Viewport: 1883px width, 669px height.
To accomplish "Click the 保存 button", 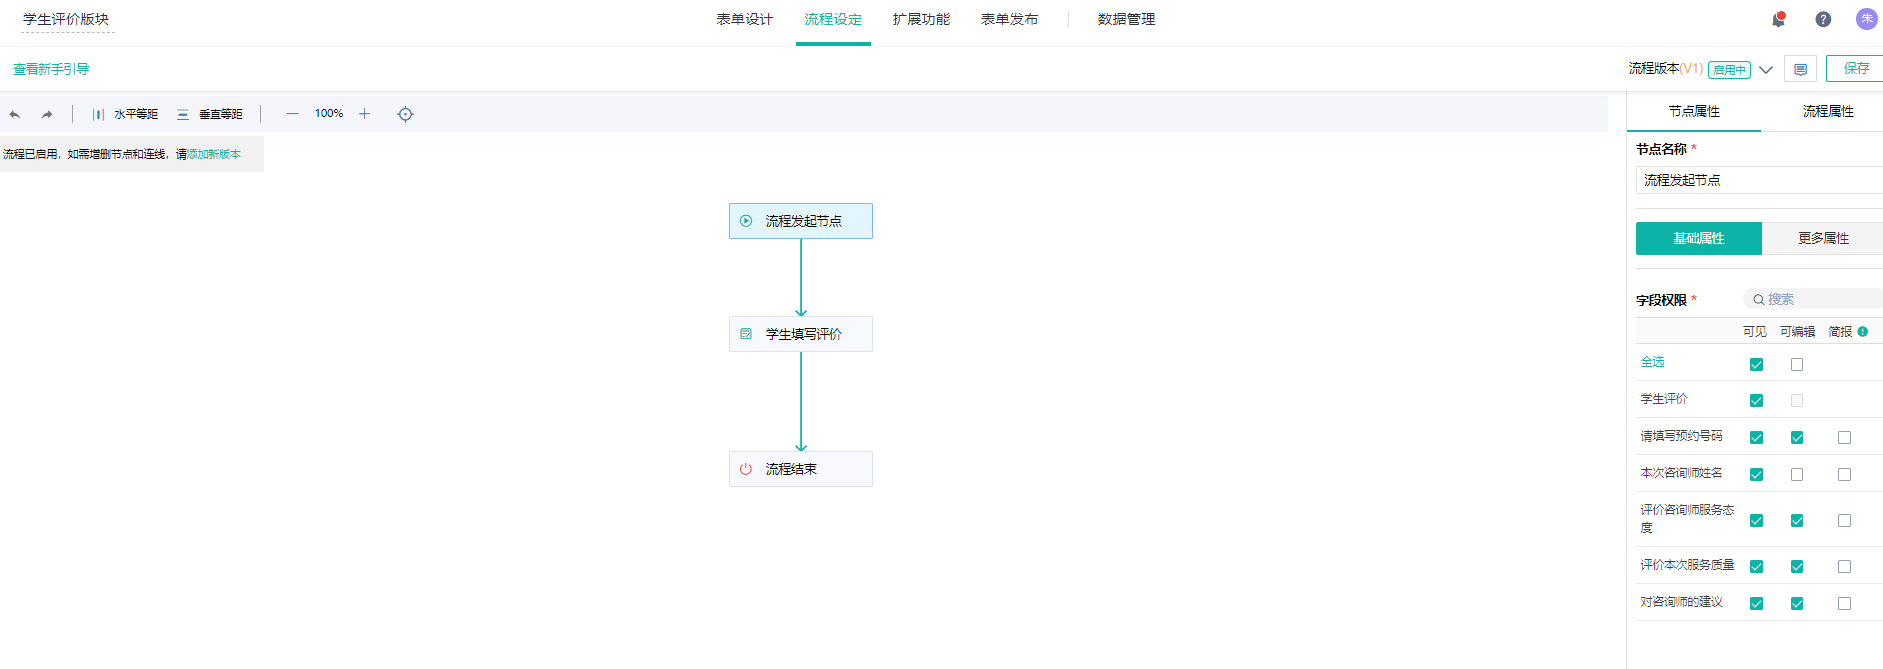I will (x=1856, y=69).
